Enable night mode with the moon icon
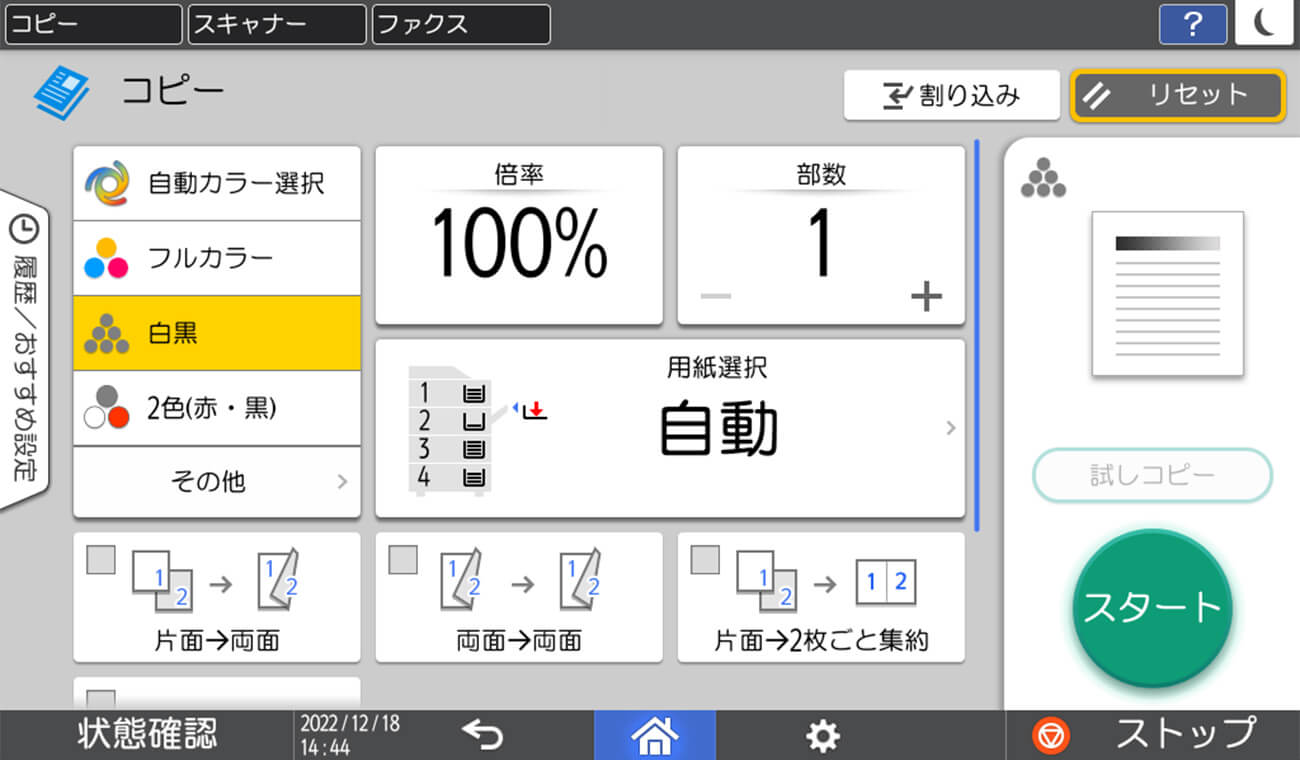Image resolution: width=1300 pixels, height=760 pixels. [1264, 25]
